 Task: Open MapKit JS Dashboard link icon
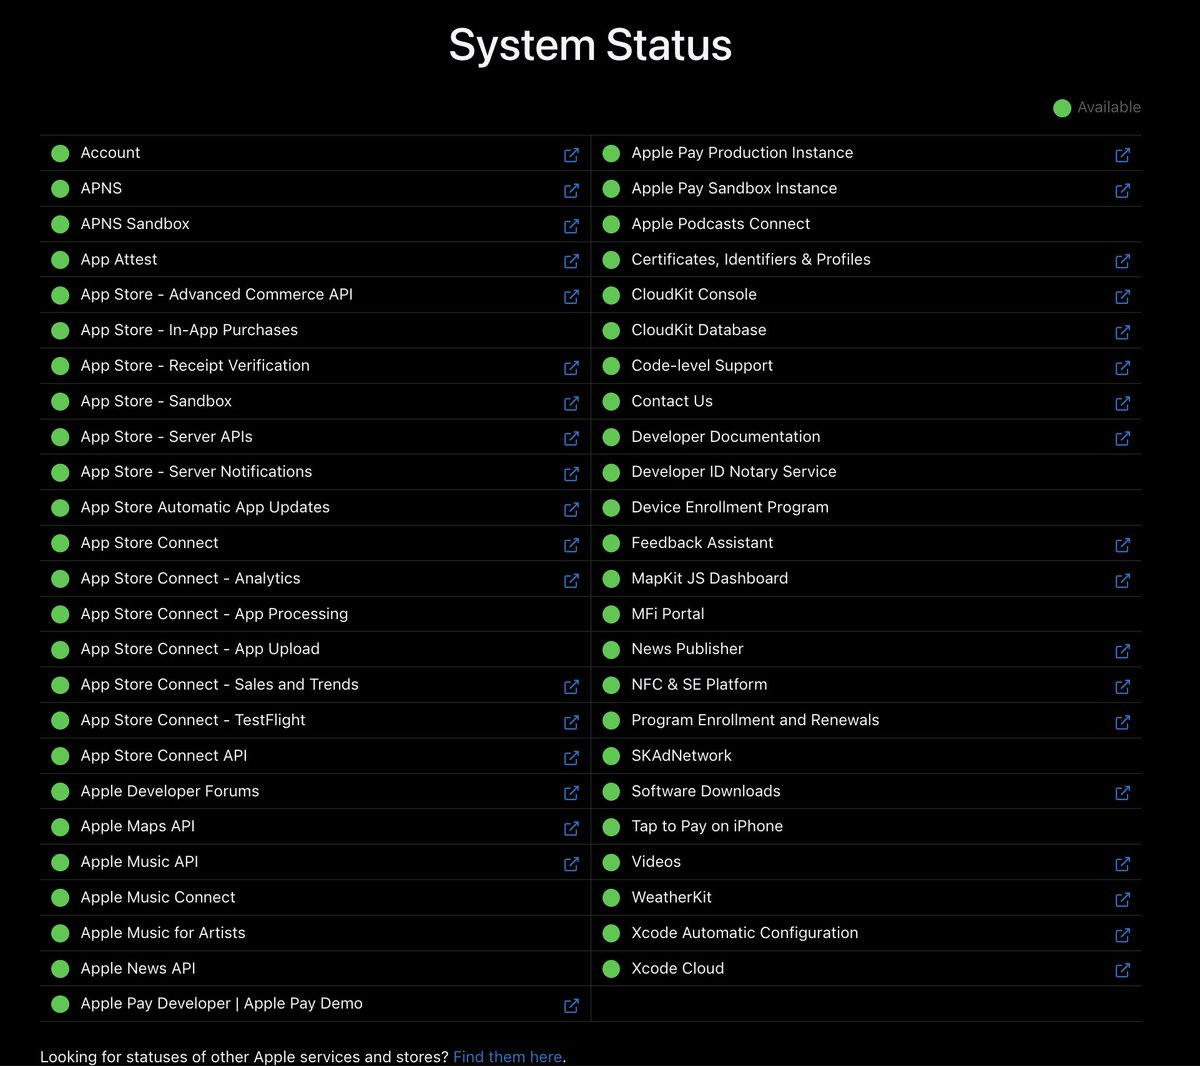pos(1123,580)
